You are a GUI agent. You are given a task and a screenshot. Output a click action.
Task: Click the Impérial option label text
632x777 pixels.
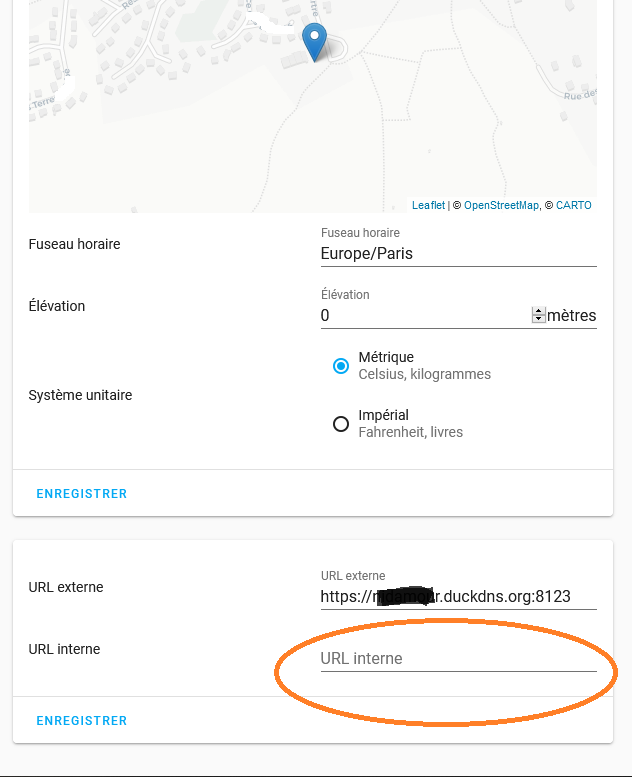click(x=384, y=415)
